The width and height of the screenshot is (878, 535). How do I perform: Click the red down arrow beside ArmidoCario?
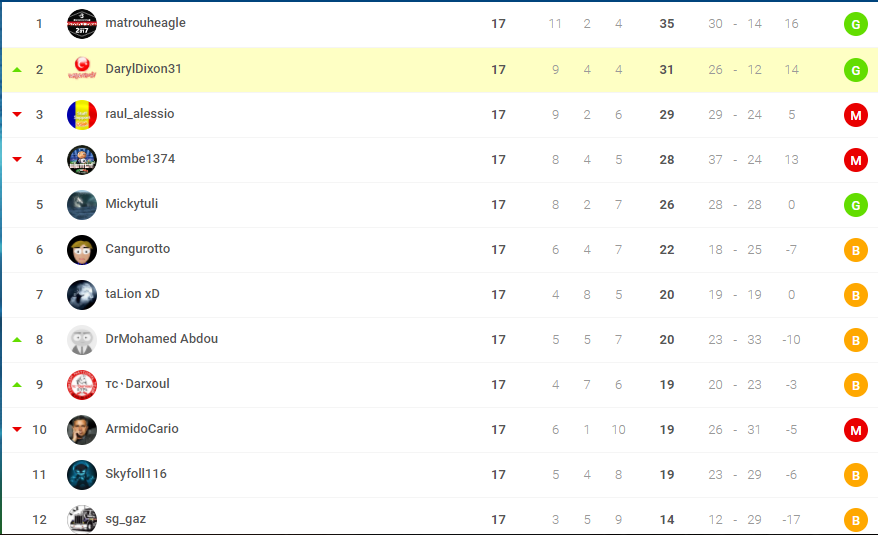[x=17, y=430]
